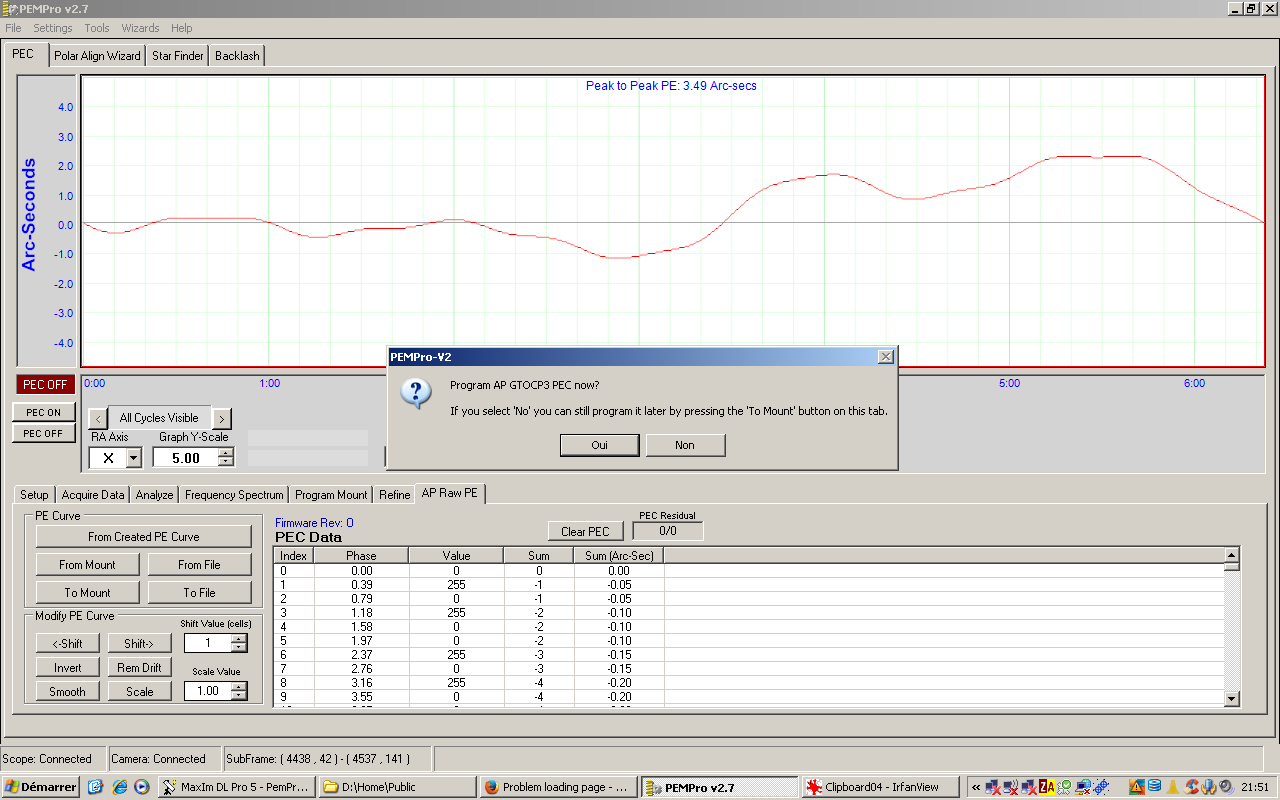Decrease Graph Y-Scale with down spinner
The height and width of the screenshot is (800, 1280).
click(226, 463)
